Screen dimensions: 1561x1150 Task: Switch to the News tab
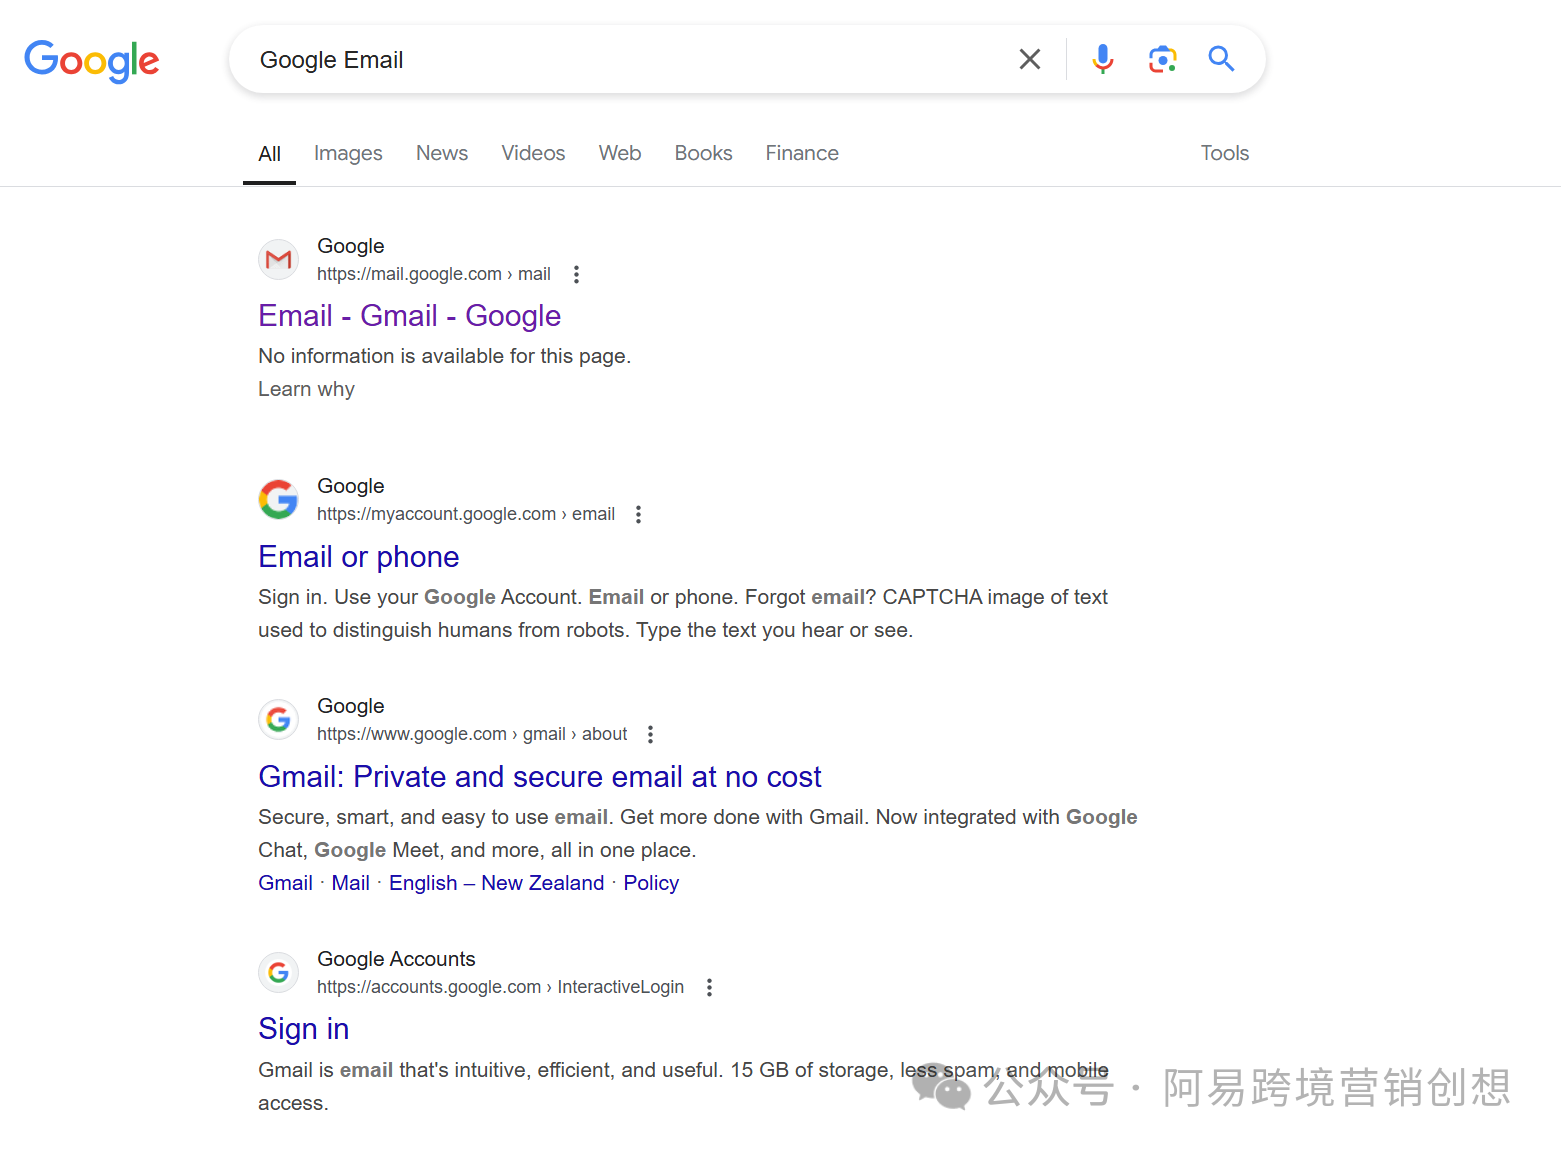442,153
